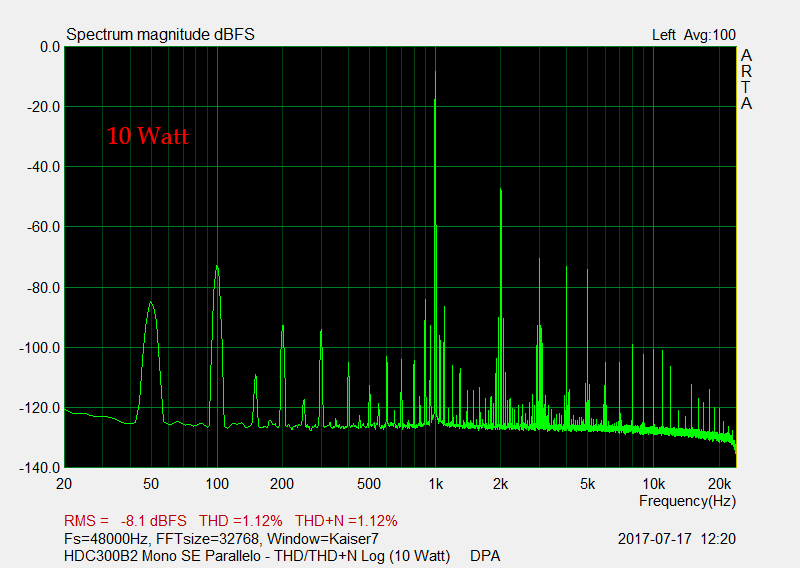800x568 pixels.
Task: Click the '50' frequency axis label
Action: (x=151, y=483)
